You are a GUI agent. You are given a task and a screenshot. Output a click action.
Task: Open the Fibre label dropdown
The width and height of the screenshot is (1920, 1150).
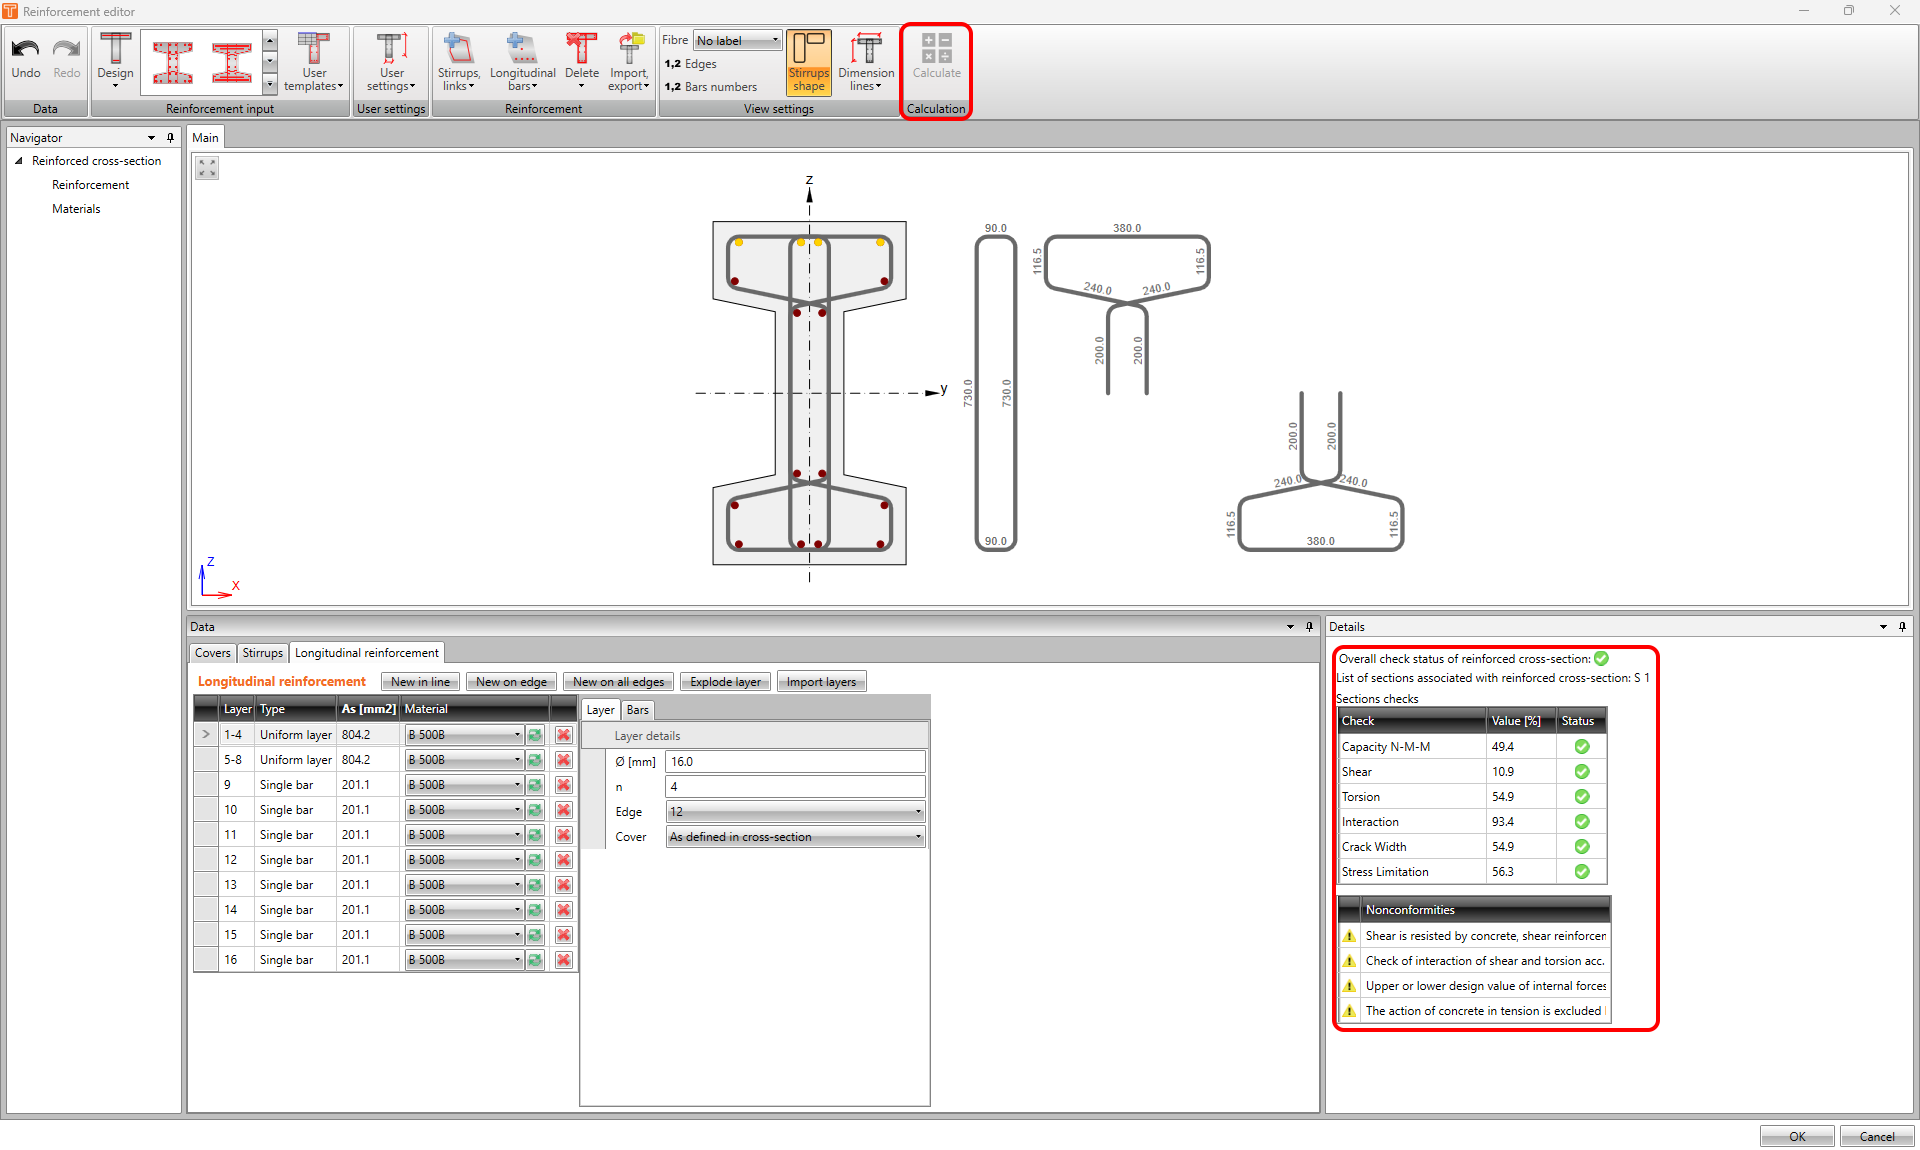point(738,41)
